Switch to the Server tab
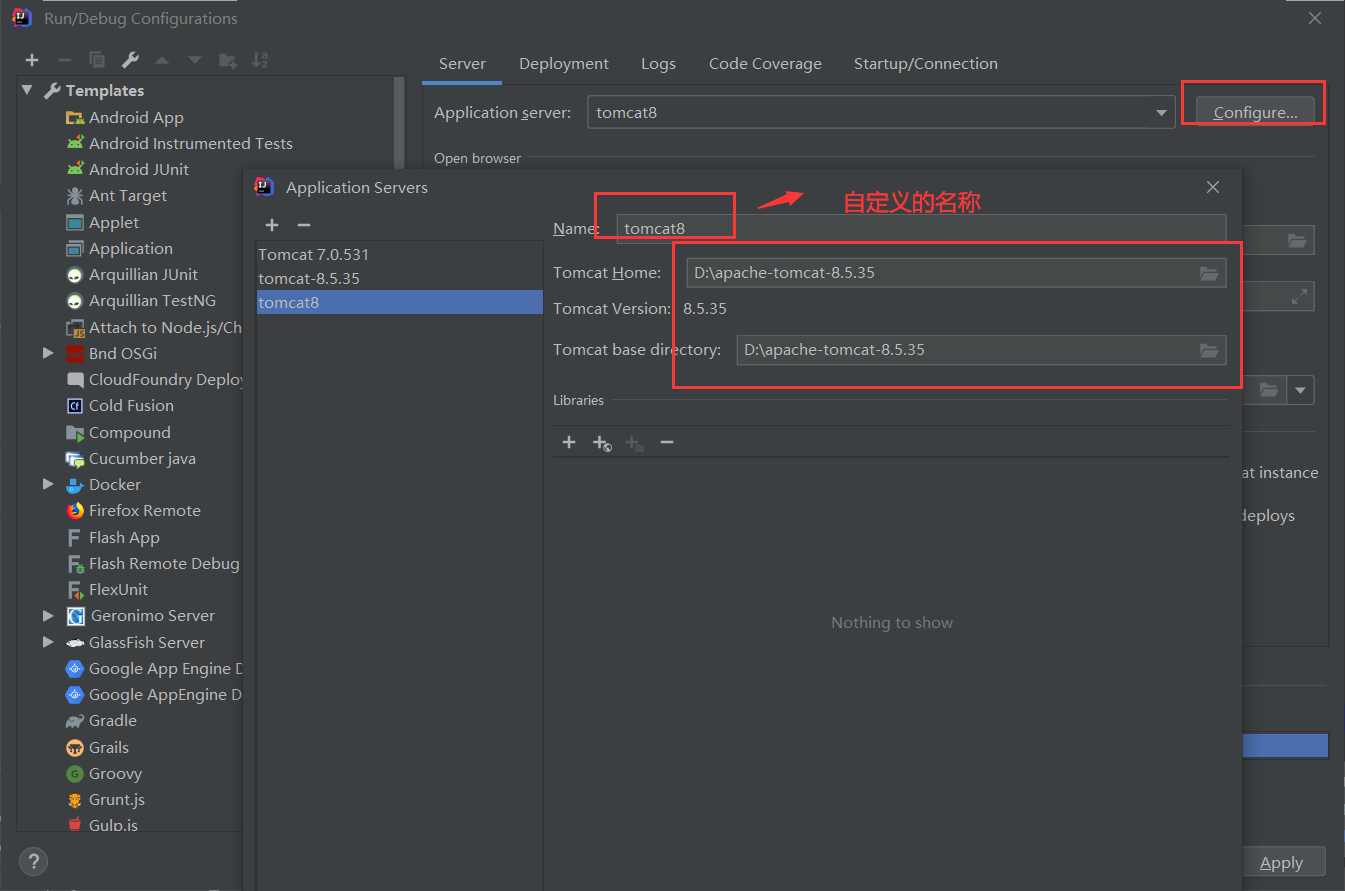 click(462, 63)
